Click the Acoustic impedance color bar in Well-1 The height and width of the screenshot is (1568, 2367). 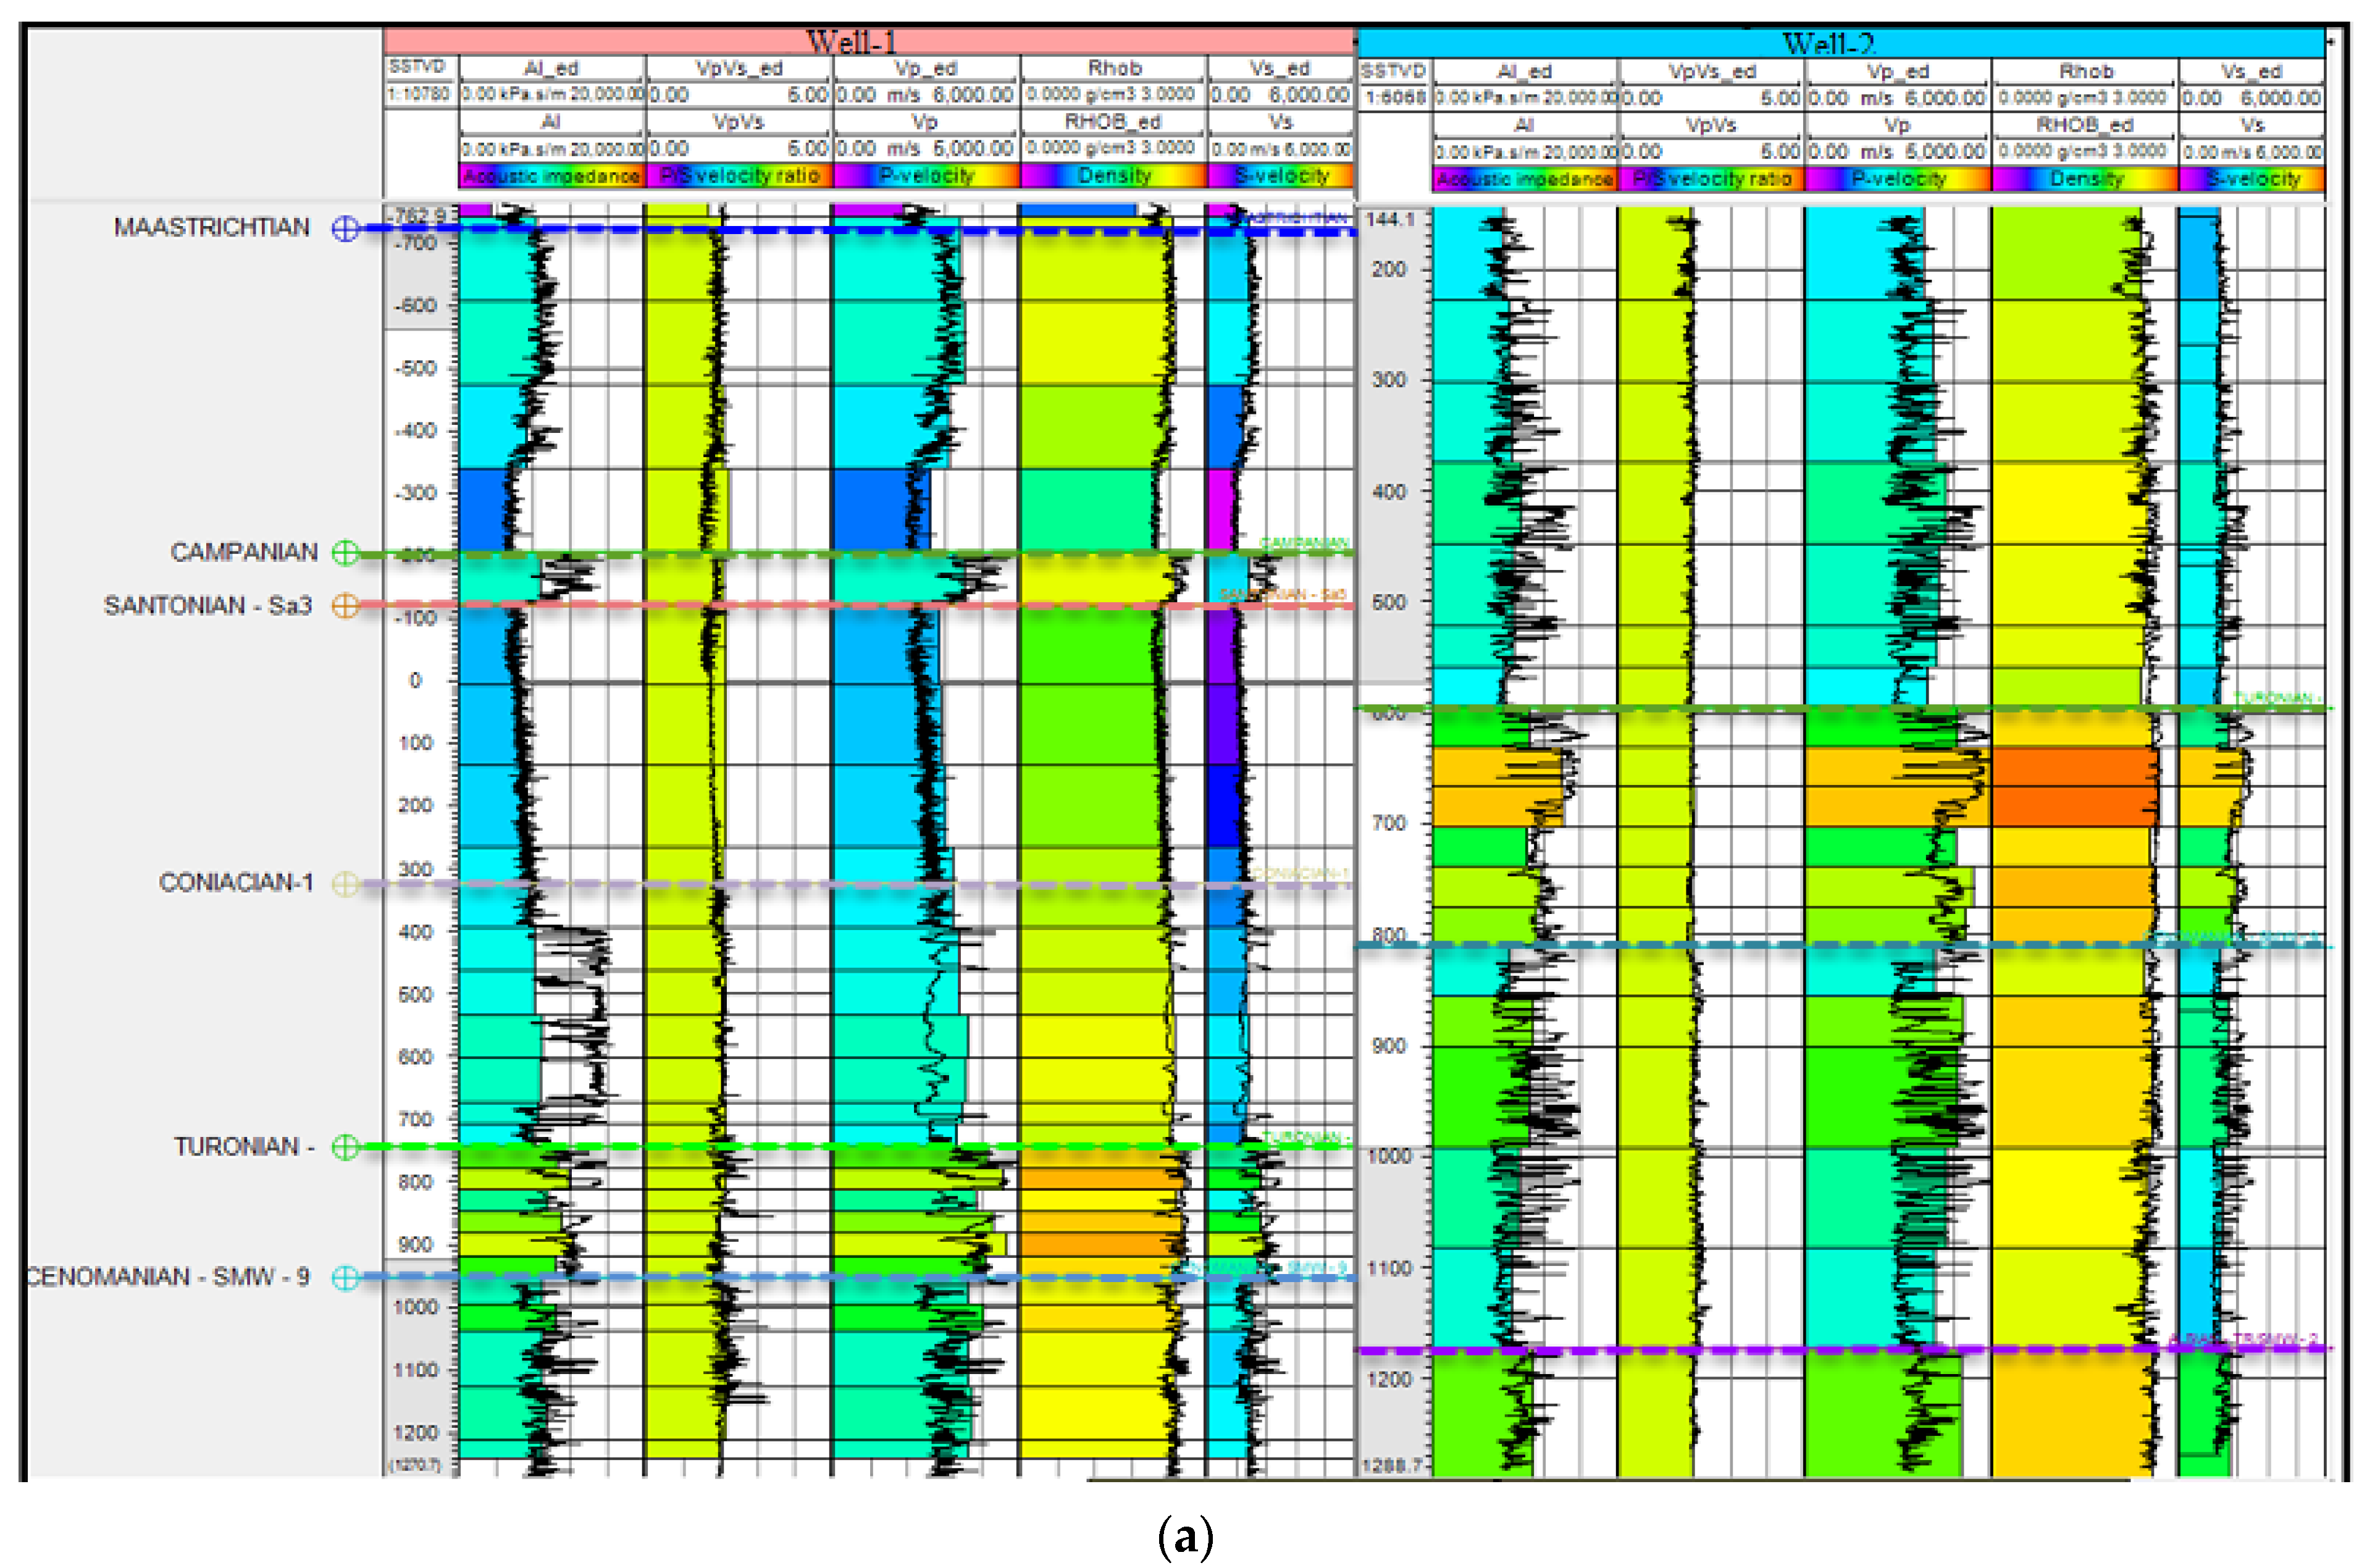click(551, 176)
